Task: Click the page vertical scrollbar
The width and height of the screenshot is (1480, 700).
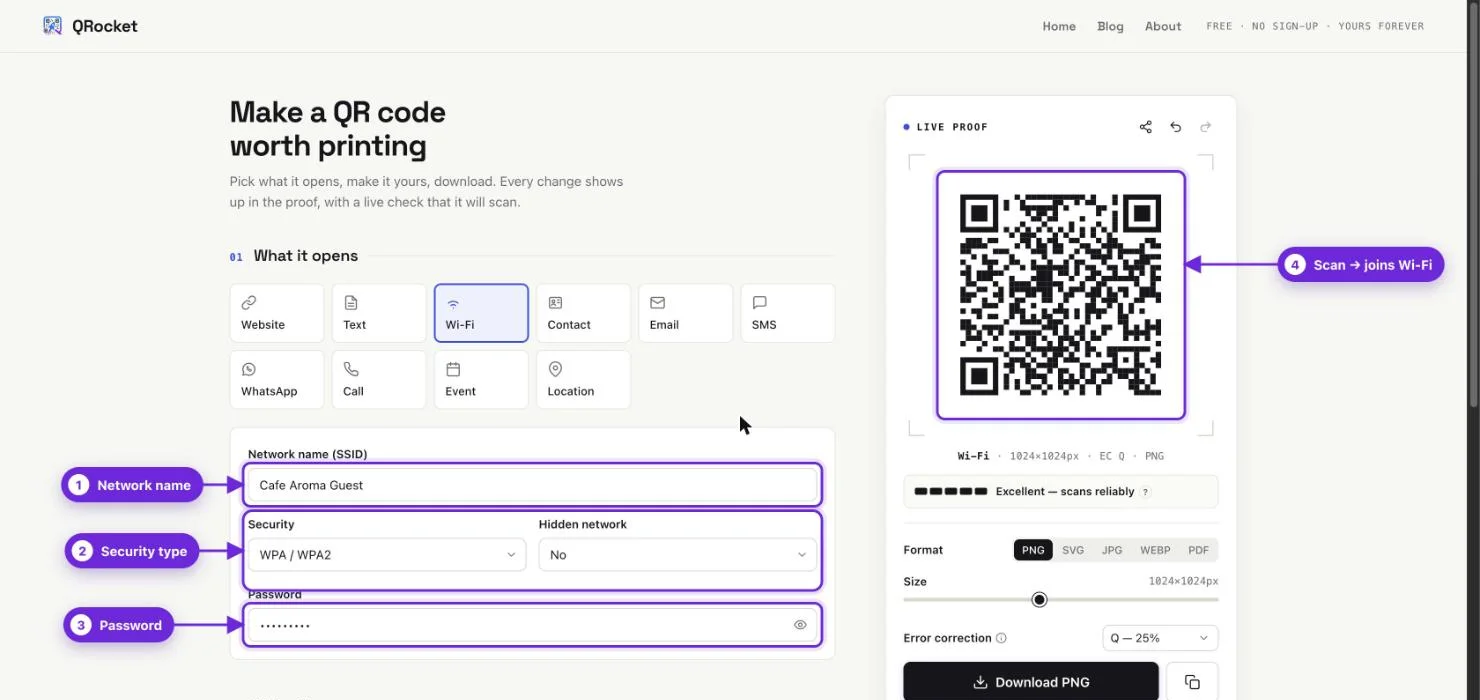Action: (1473, 205)
